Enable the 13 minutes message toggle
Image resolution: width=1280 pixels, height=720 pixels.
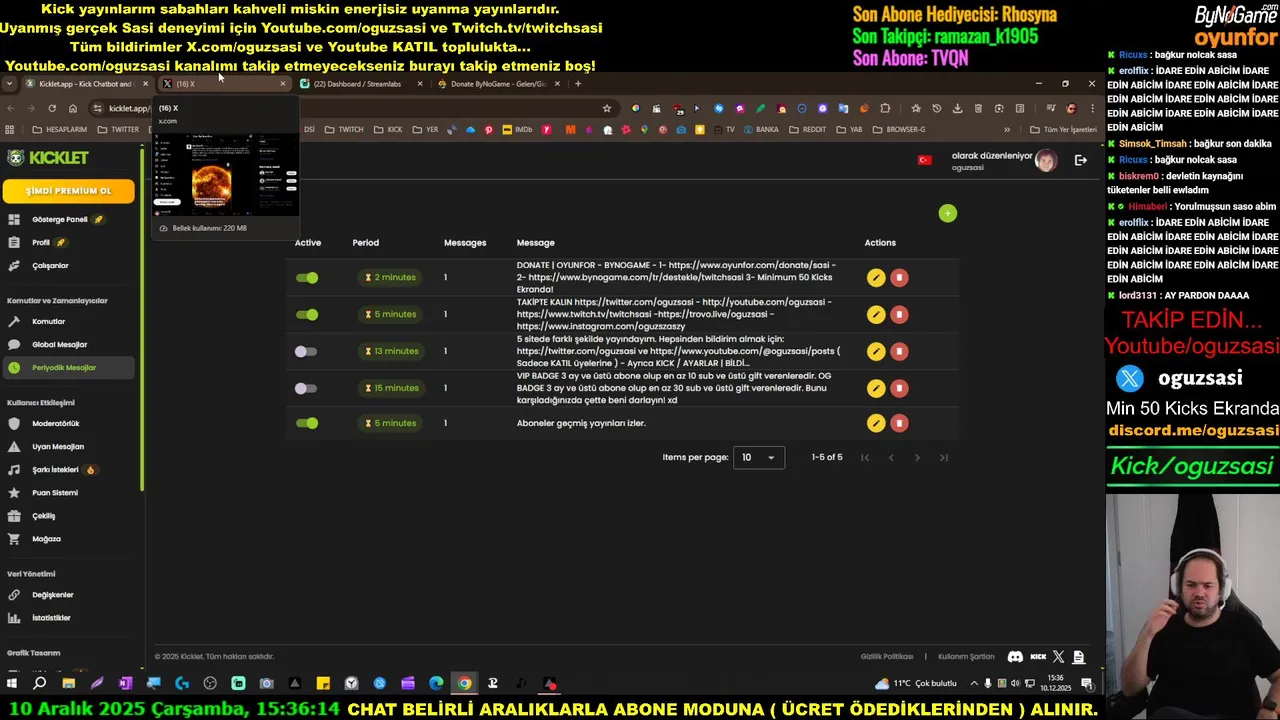306,351
